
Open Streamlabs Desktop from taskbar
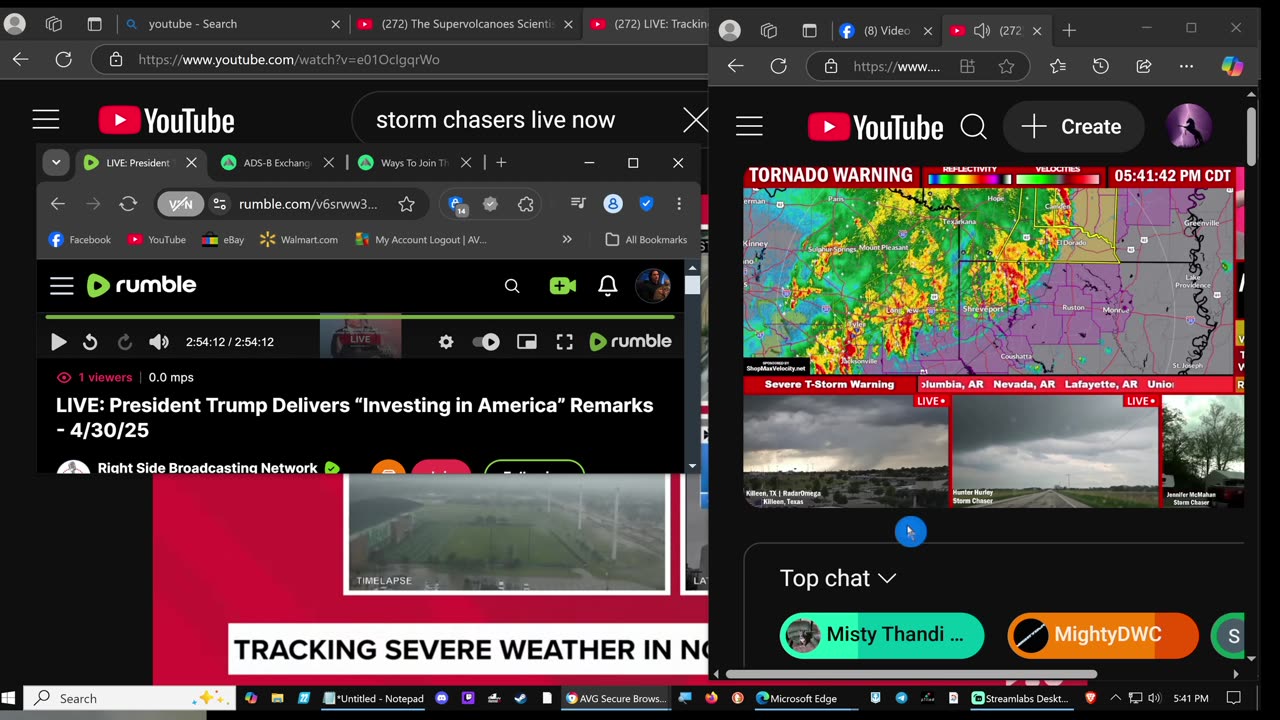tap(1020, 699)
